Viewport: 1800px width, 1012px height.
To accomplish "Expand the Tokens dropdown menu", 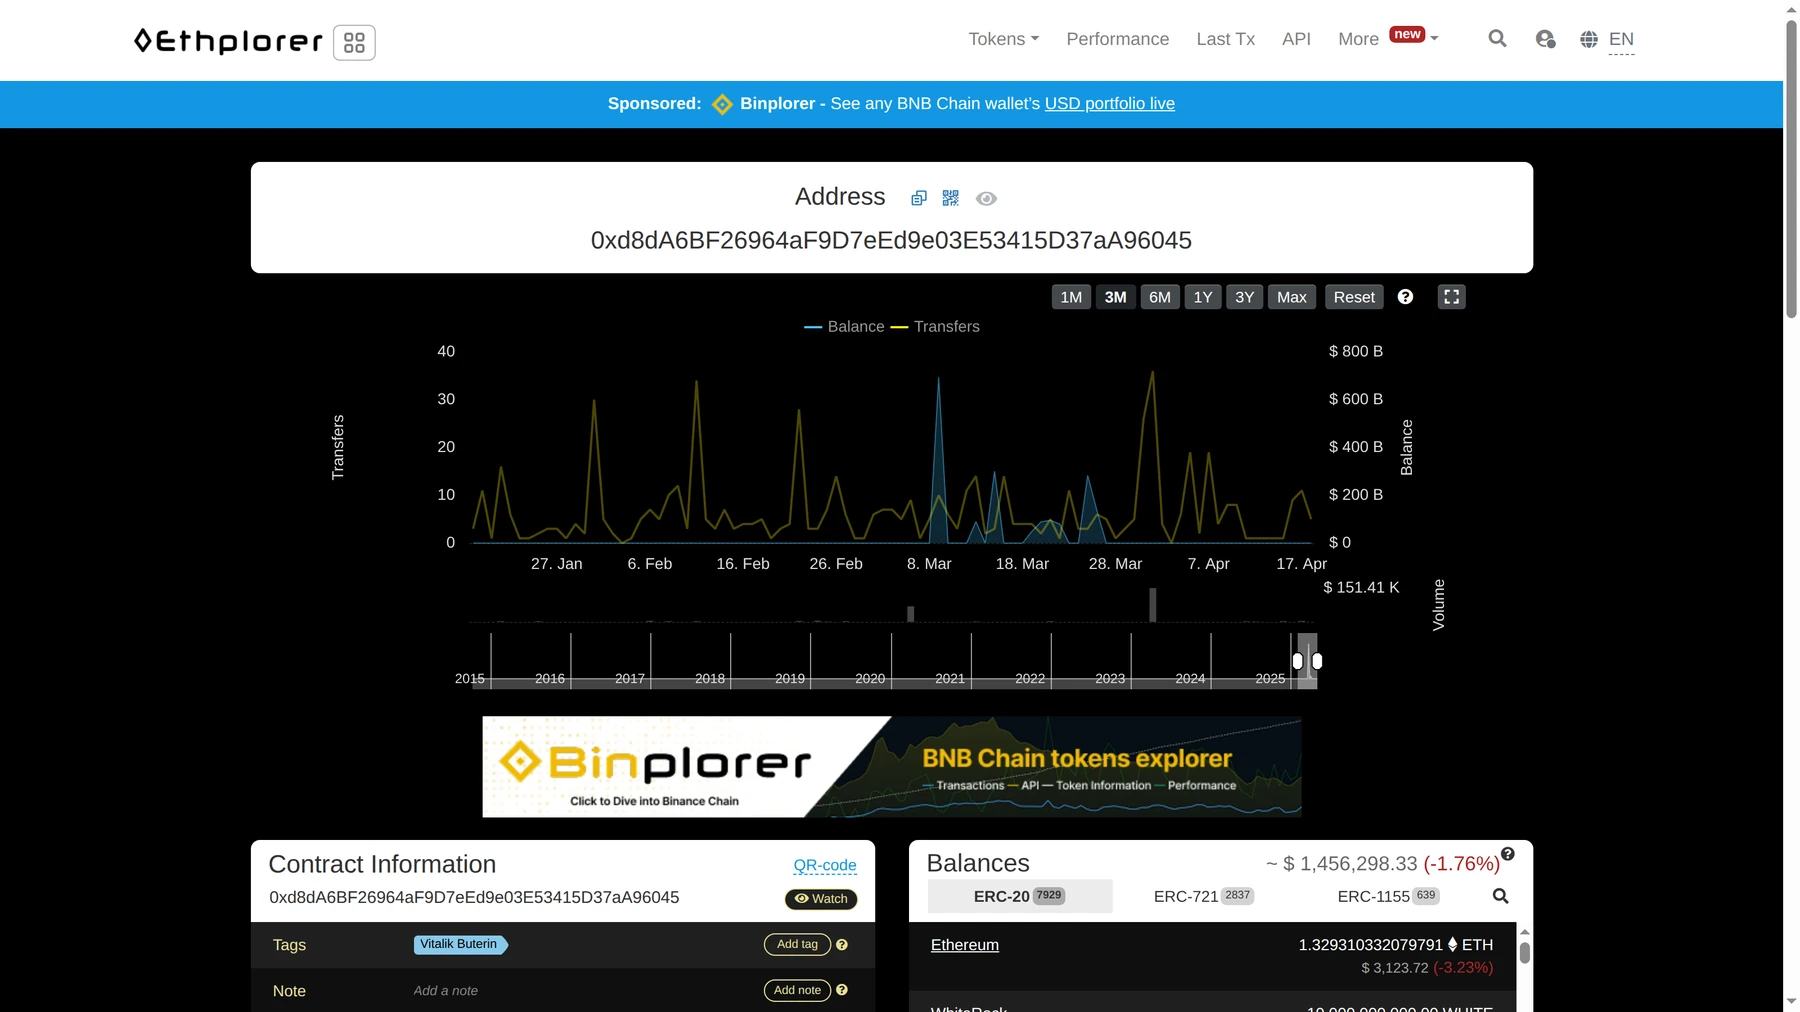I will [1003, 39].
